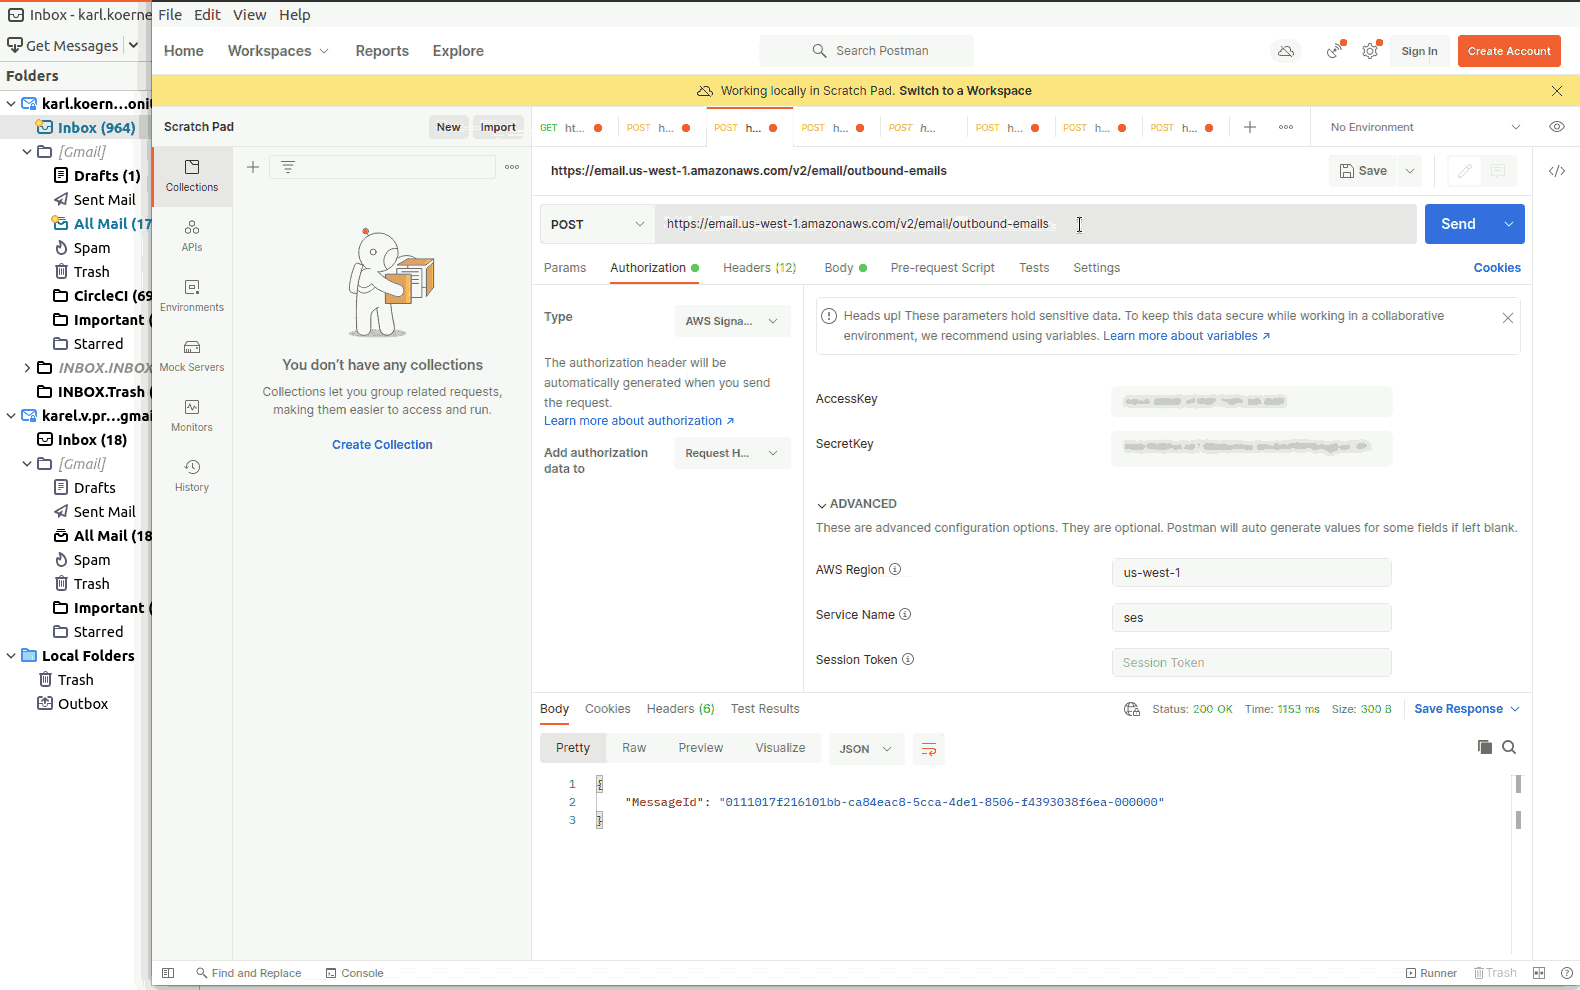
Task: Click the Create Collection link
Action: tap(382, 445)
